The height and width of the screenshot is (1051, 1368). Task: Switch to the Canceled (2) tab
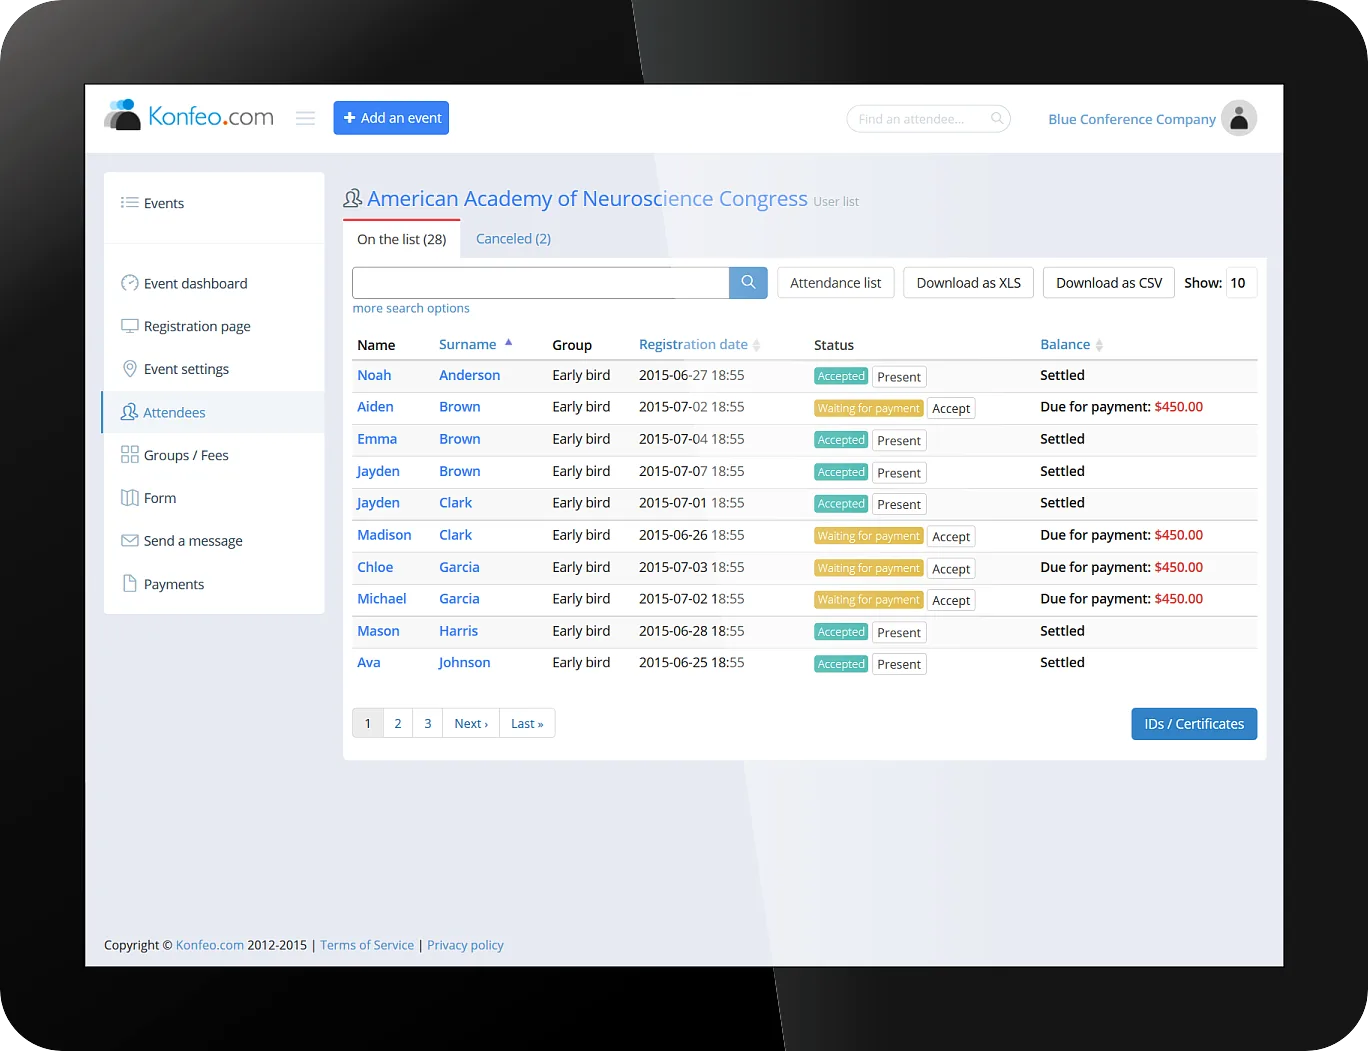click(x=513, y=239)
